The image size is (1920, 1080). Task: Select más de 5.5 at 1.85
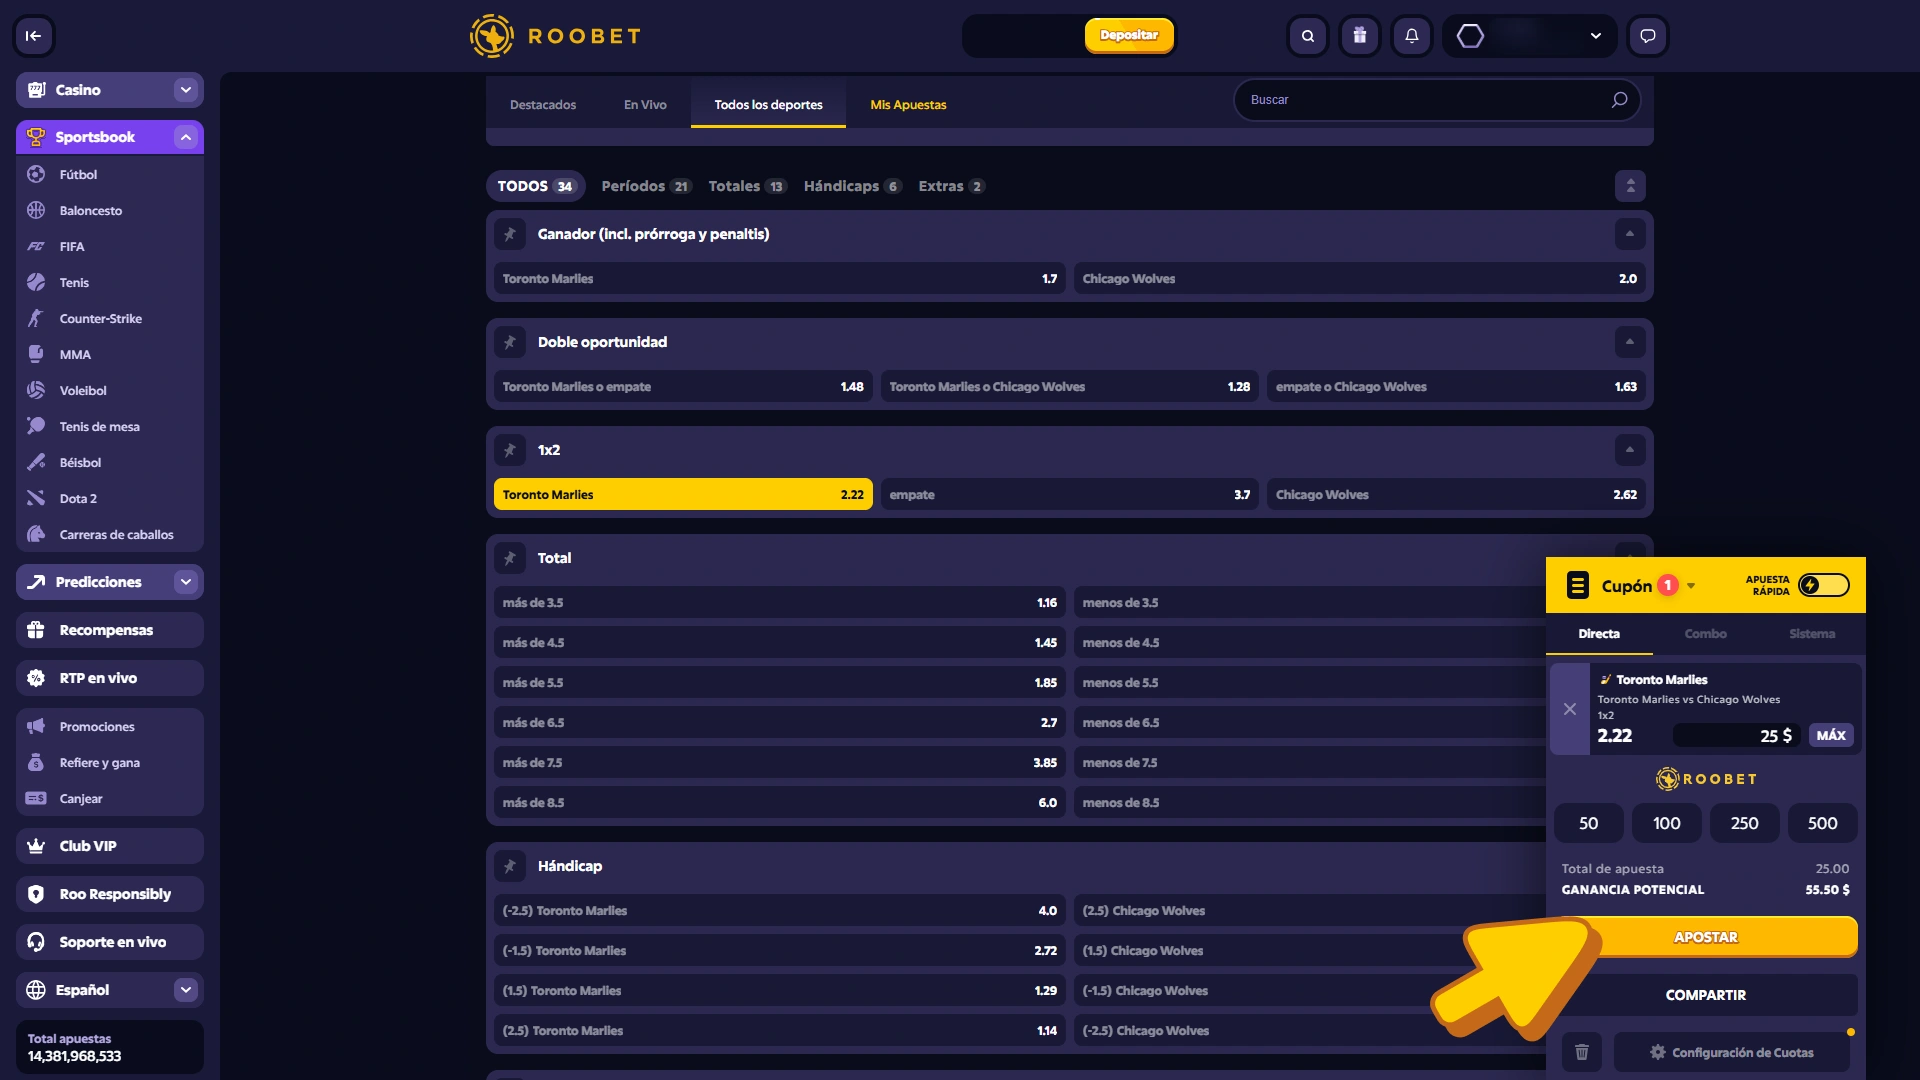pyautogui.click(x=780, y=682)
